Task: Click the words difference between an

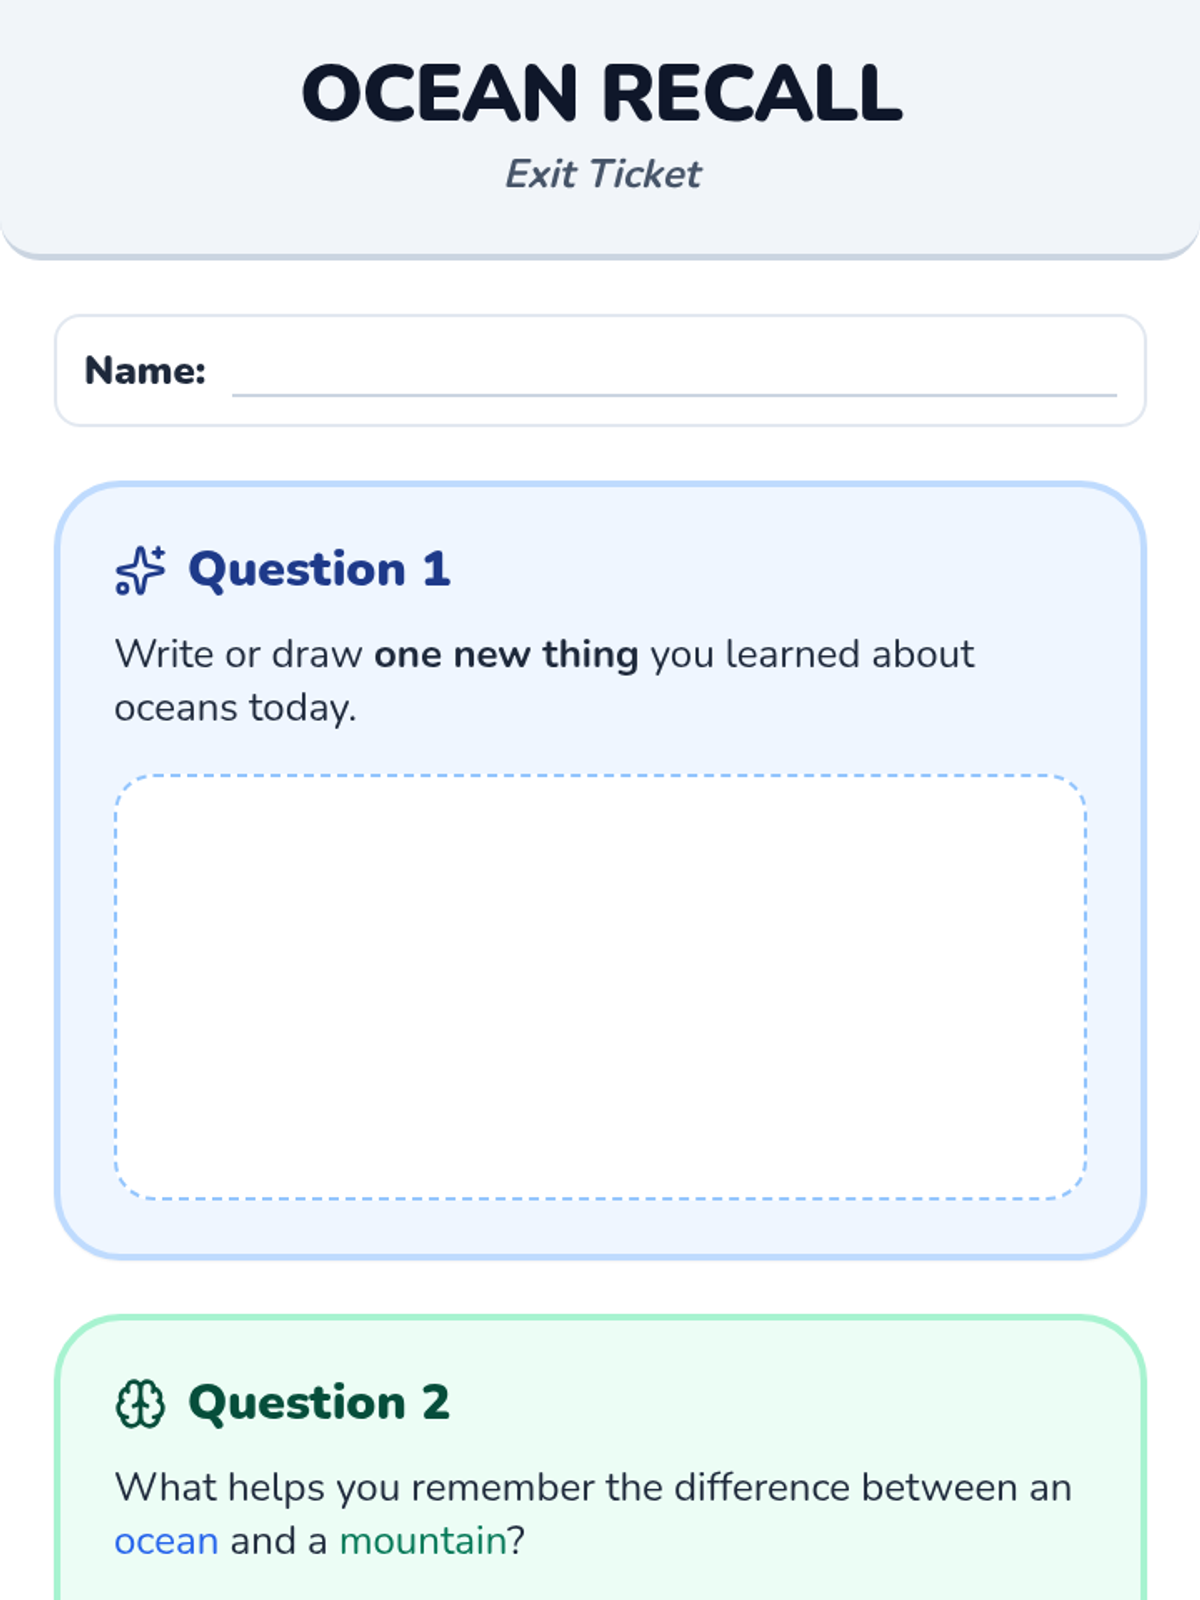Action: click(873, 1487)
